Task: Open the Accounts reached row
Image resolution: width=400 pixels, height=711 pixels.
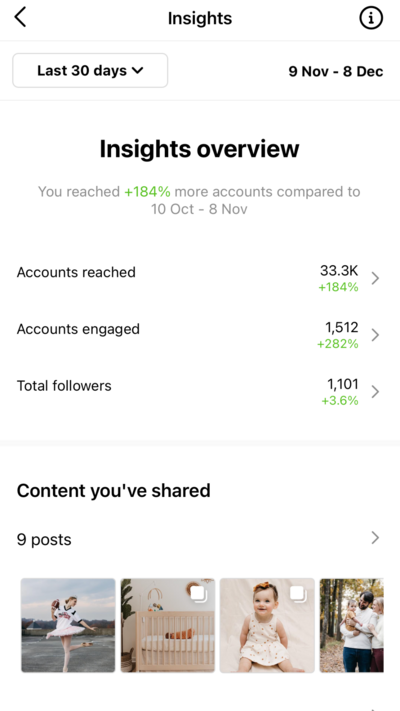Action: pyautogui.click(x=200, y=278)
